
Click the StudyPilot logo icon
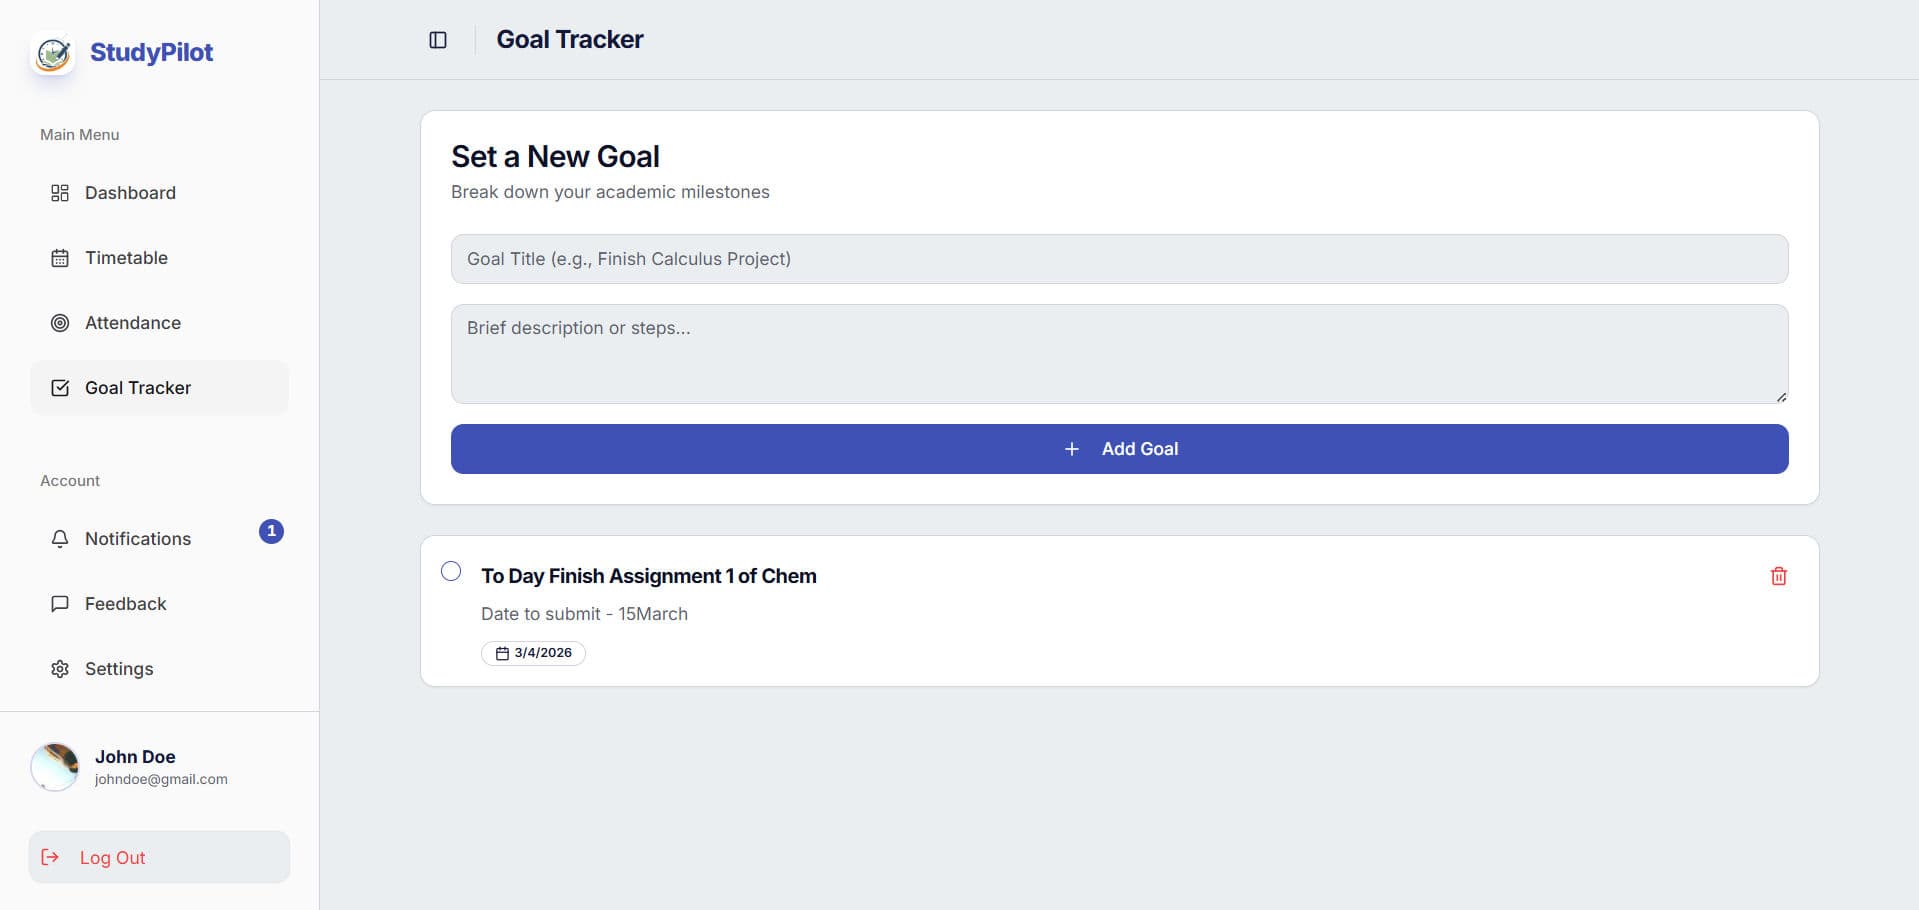pos(53,53)
